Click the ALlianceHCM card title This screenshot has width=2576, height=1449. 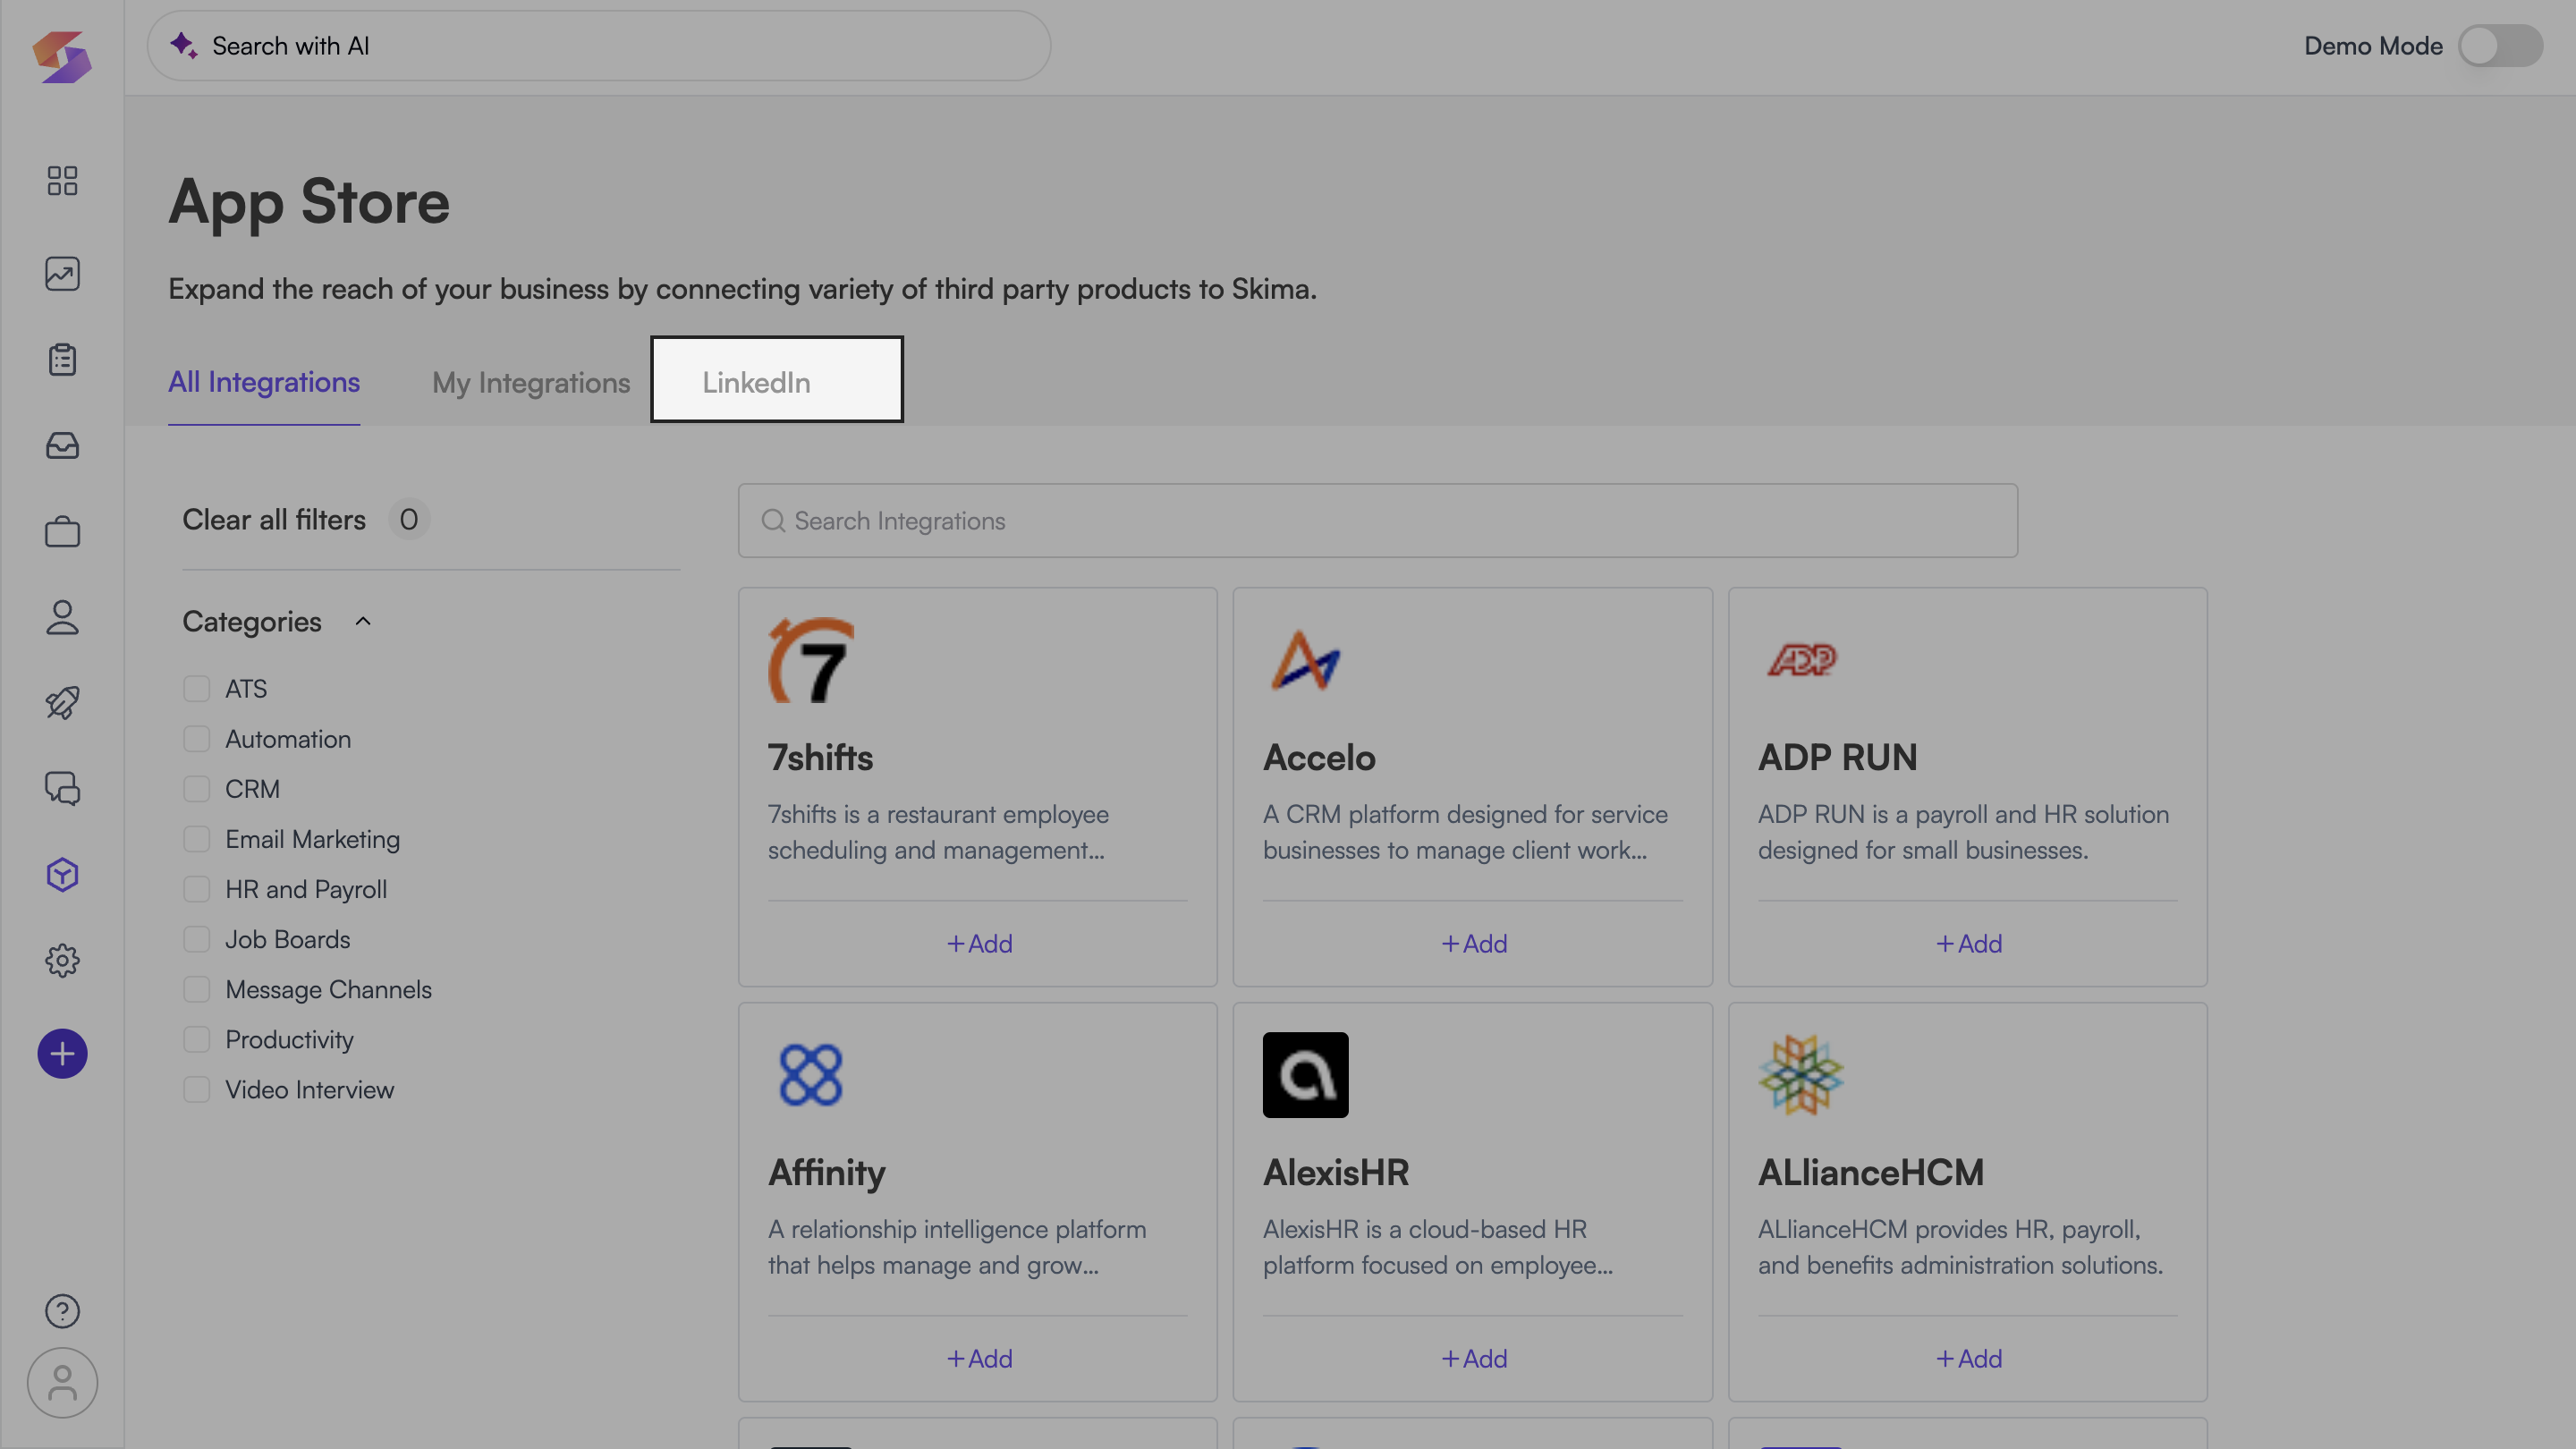coord(1871,1173)
